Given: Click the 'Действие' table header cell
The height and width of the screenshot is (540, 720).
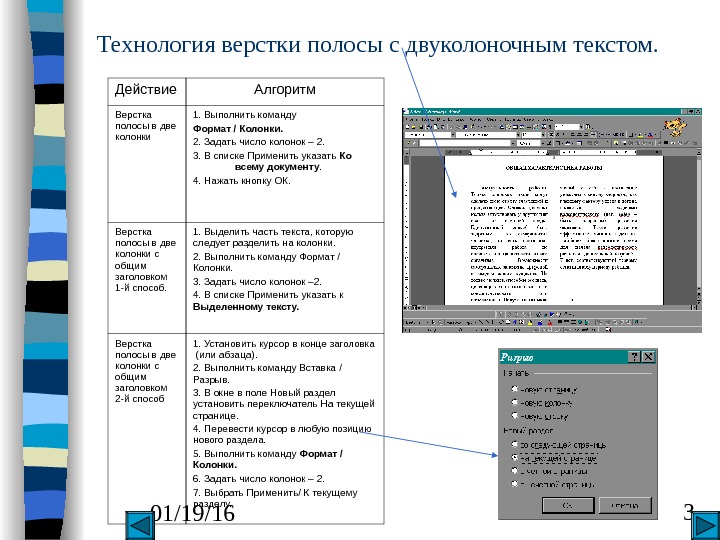Looking at the screenshot, I should 146,91.
